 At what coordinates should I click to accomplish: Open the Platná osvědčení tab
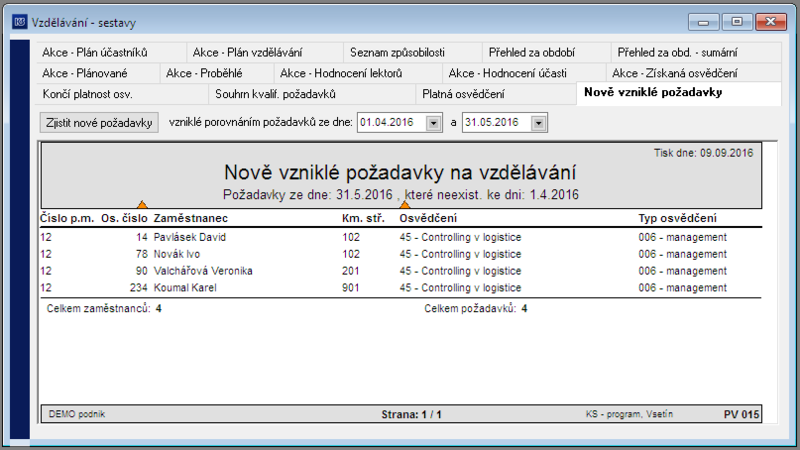click(495, 94)
